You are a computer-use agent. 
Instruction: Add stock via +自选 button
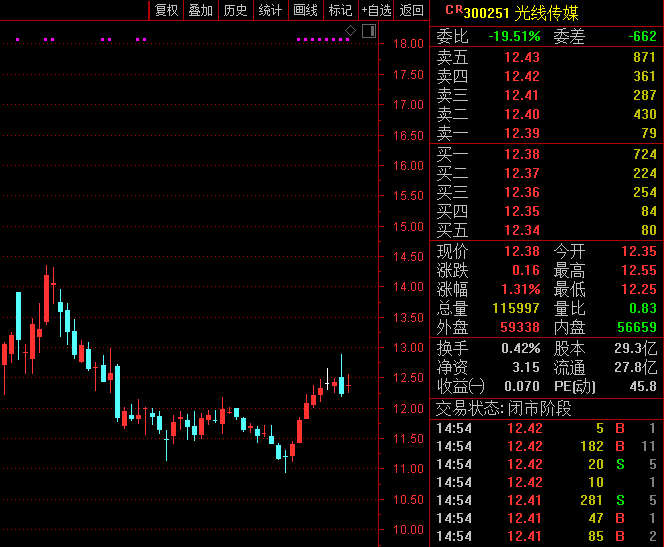[377, 11]
